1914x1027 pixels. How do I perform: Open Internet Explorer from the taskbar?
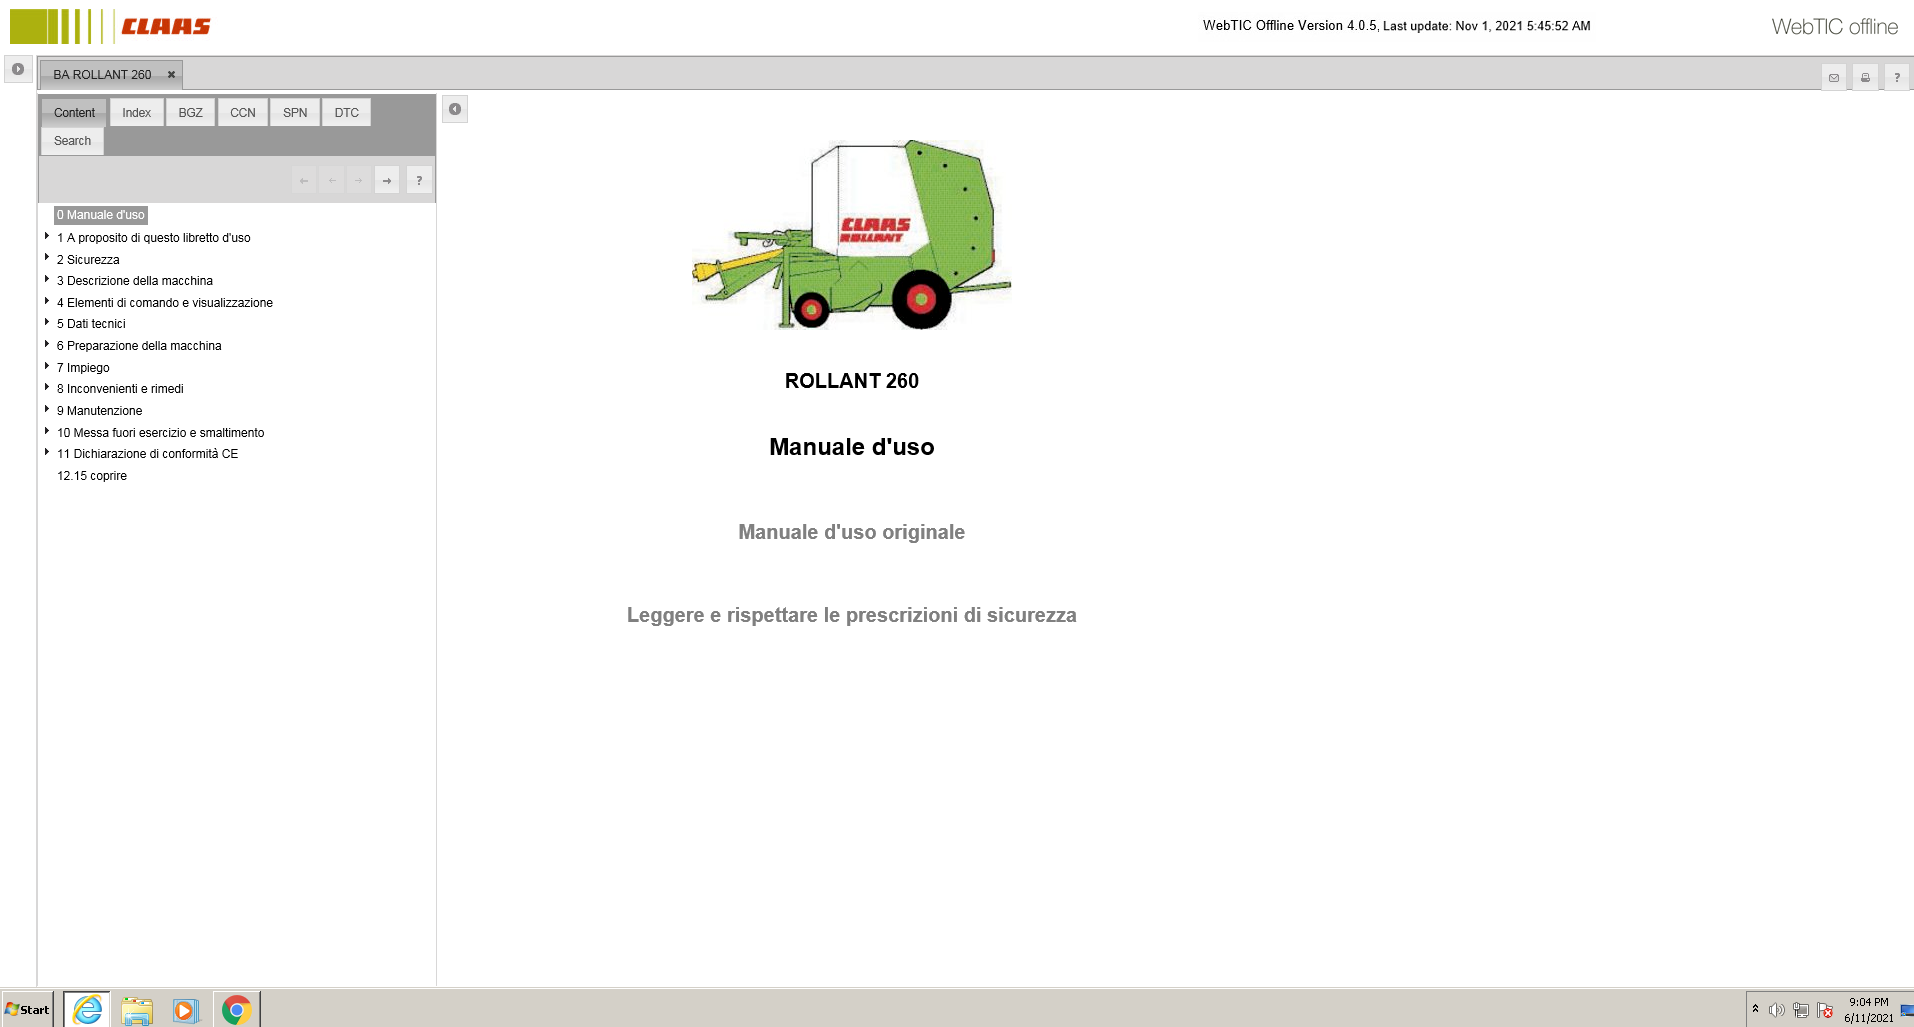click(x=87, y=1009)
